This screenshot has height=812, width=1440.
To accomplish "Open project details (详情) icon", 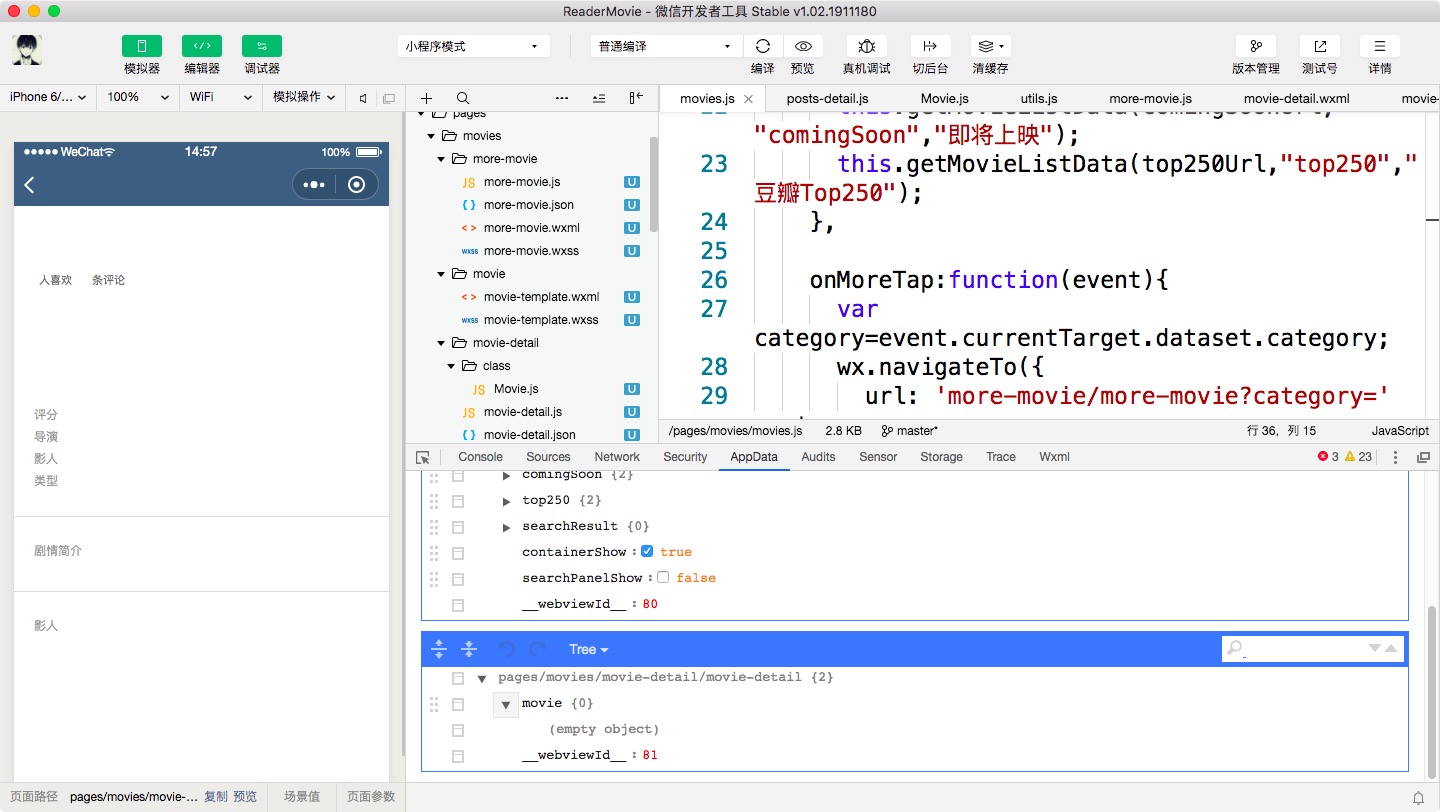I will click(x=1380, y=46).
